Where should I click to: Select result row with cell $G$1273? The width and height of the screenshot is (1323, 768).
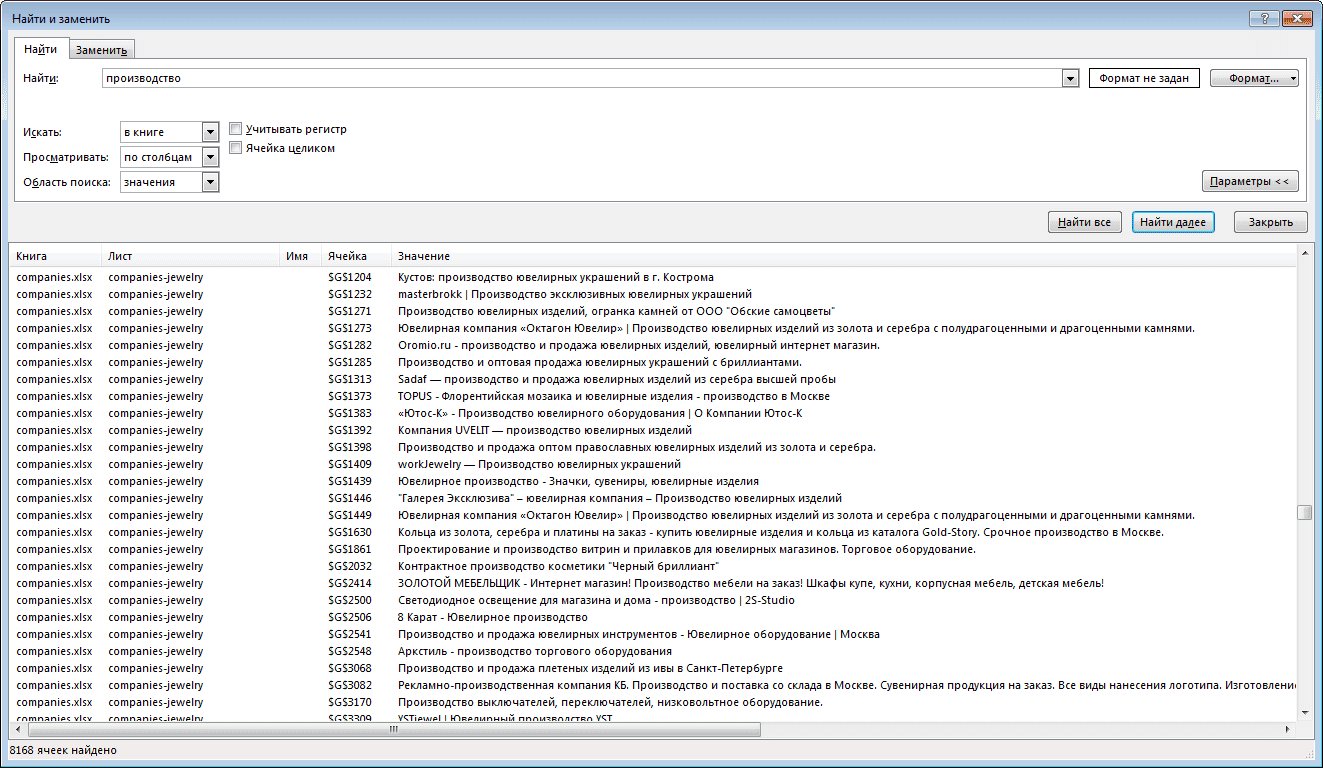(x=653, y=328)
